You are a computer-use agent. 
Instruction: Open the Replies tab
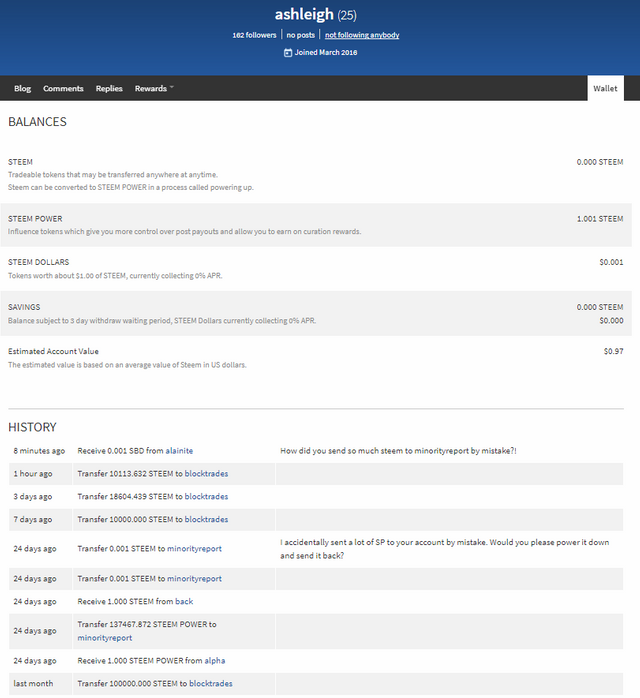click(109, 89)
